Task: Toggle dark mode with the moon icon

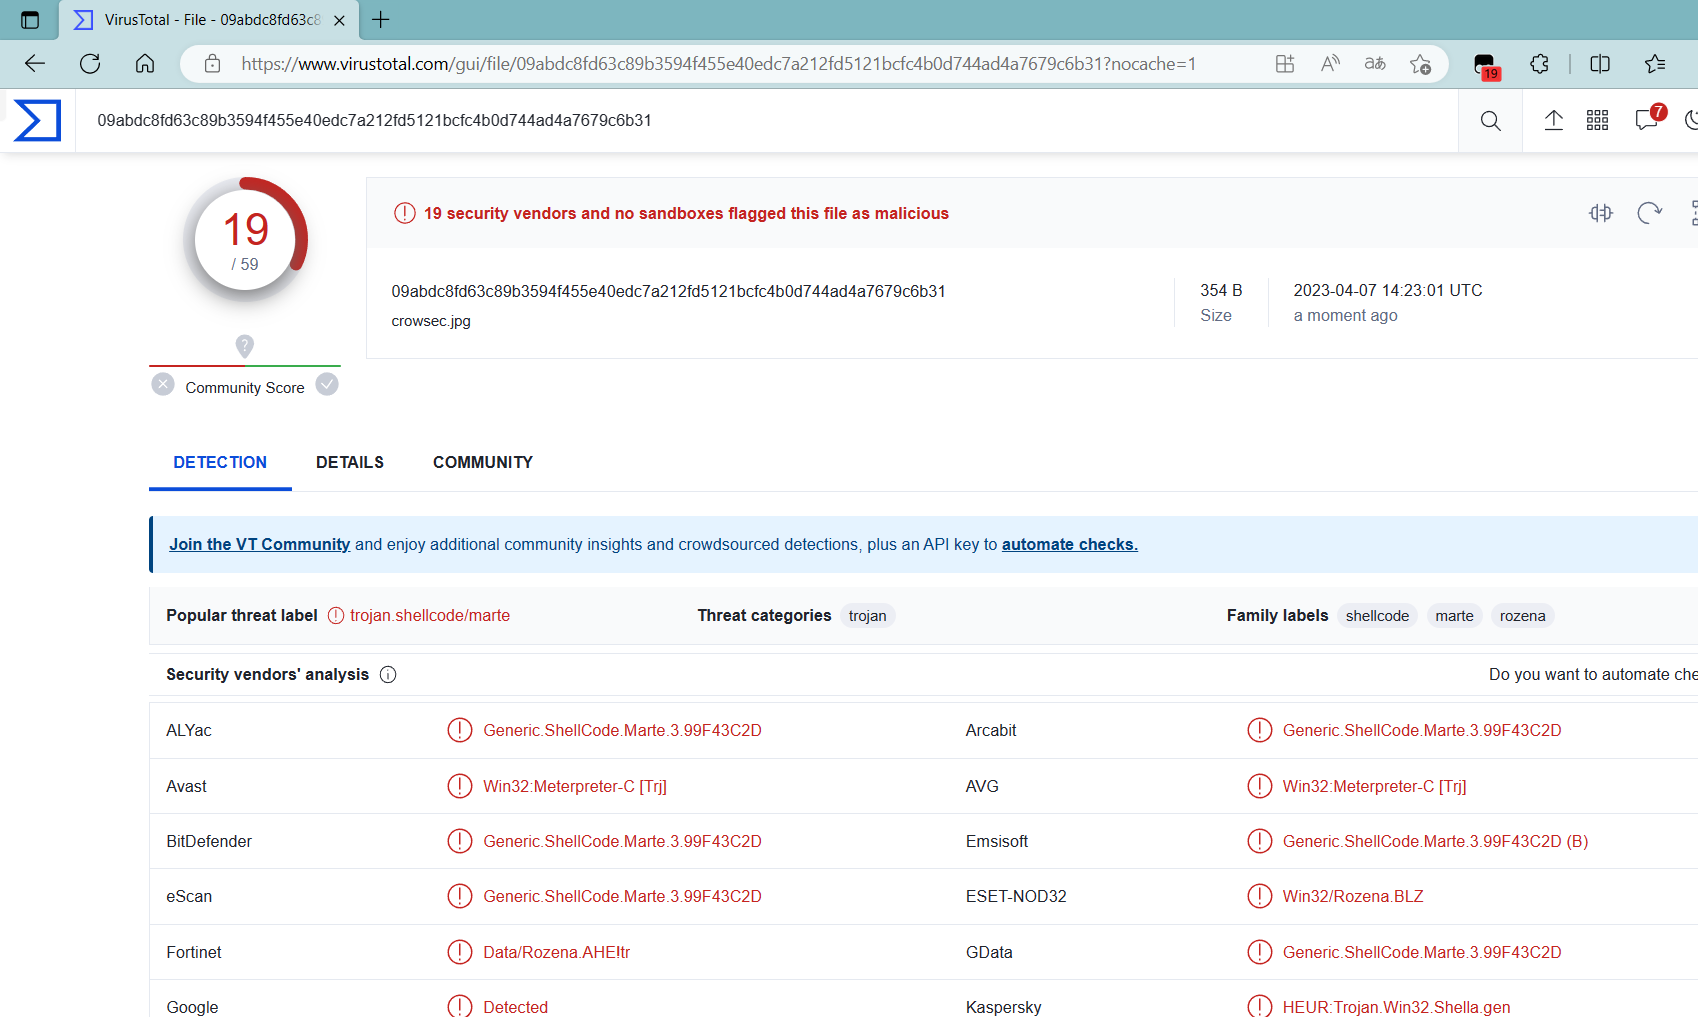Action: tap(1690, 120)
